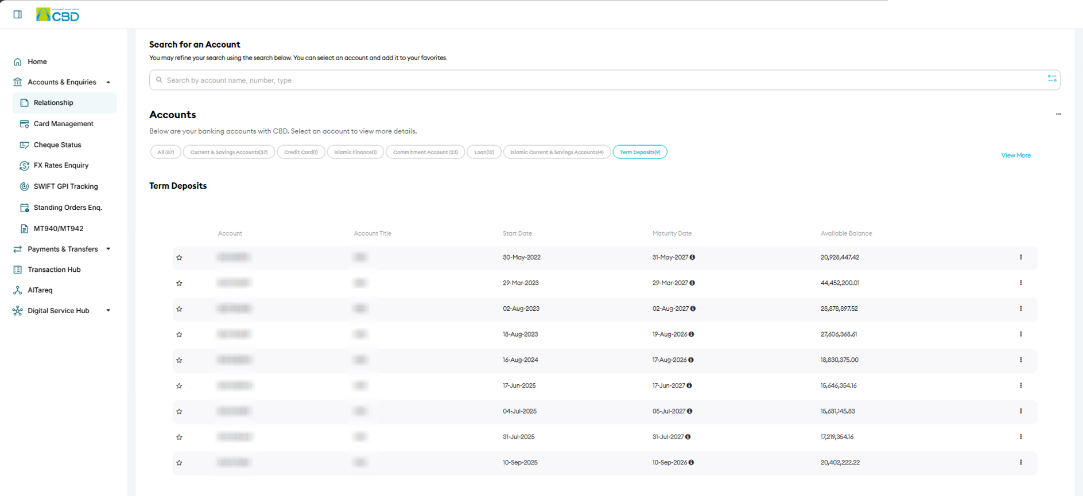Filter by Islamic Current & Savings Accounts

pyautogui.click(x=557, y=153)
